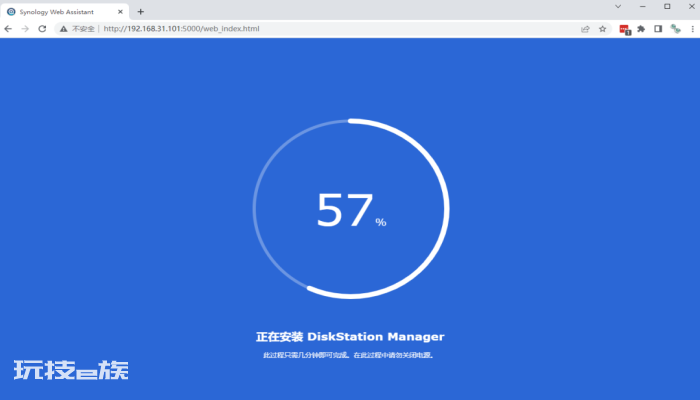The height and width of the screenshot is (400, 700).
Task: Open the Chrome three-dot menu
Action: (692, 29)
